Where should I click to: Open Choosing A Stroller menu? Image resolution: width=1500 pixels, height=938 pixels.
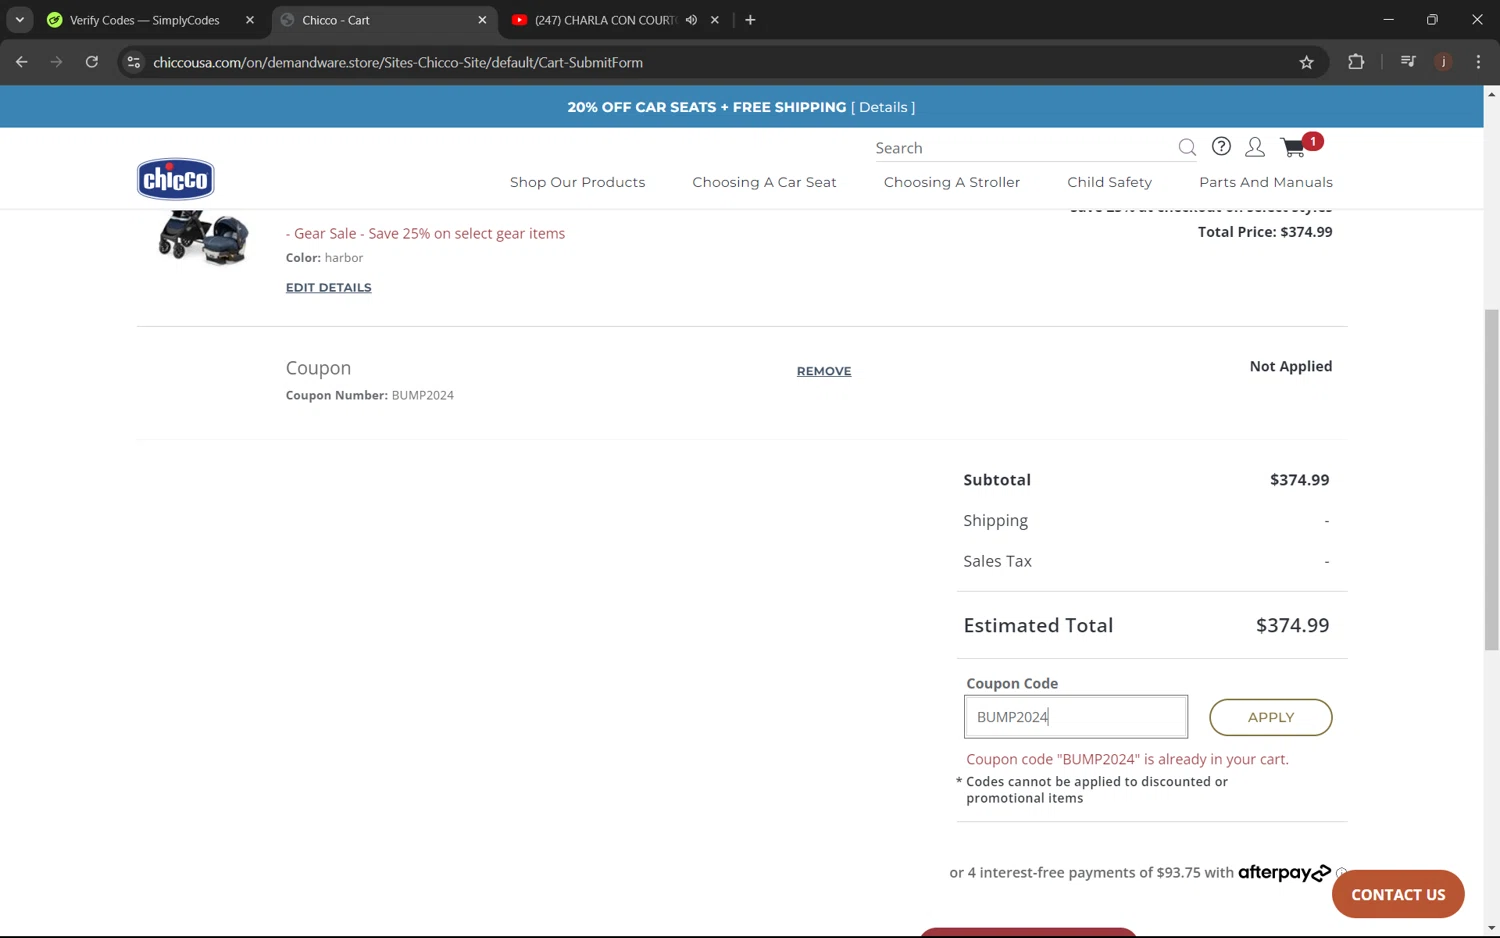(x=951, y=182)
